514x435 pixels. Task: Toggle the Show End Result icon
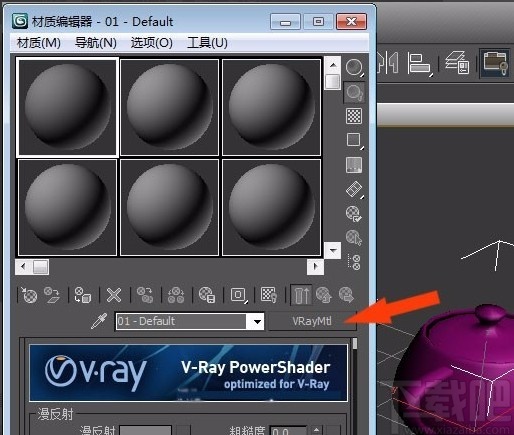(x=301, y=295)
